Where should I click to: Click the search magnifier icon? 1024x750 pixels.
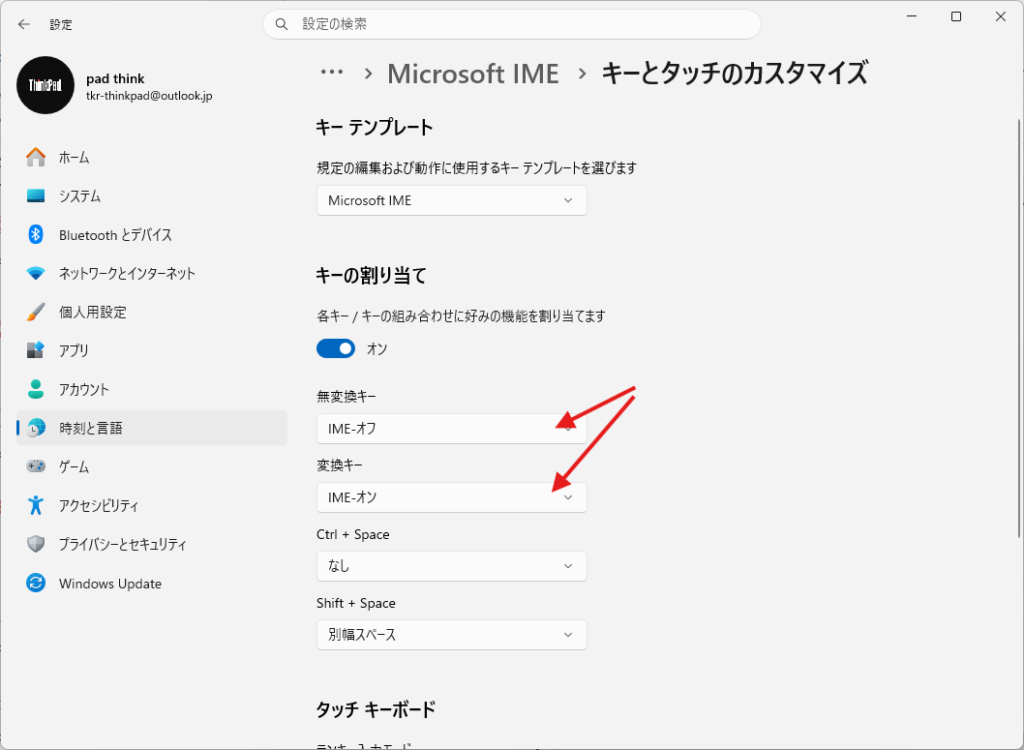pyautogui.click(x=281, y=24)
